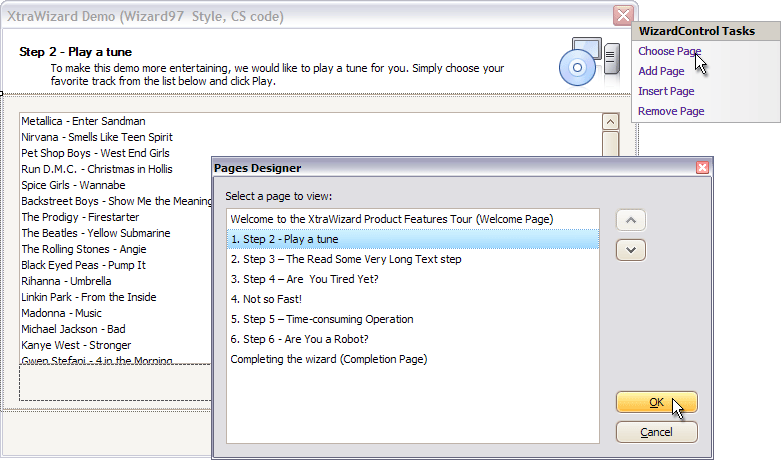Select the Welcome Page entry in the page list

tap(413, 219)
